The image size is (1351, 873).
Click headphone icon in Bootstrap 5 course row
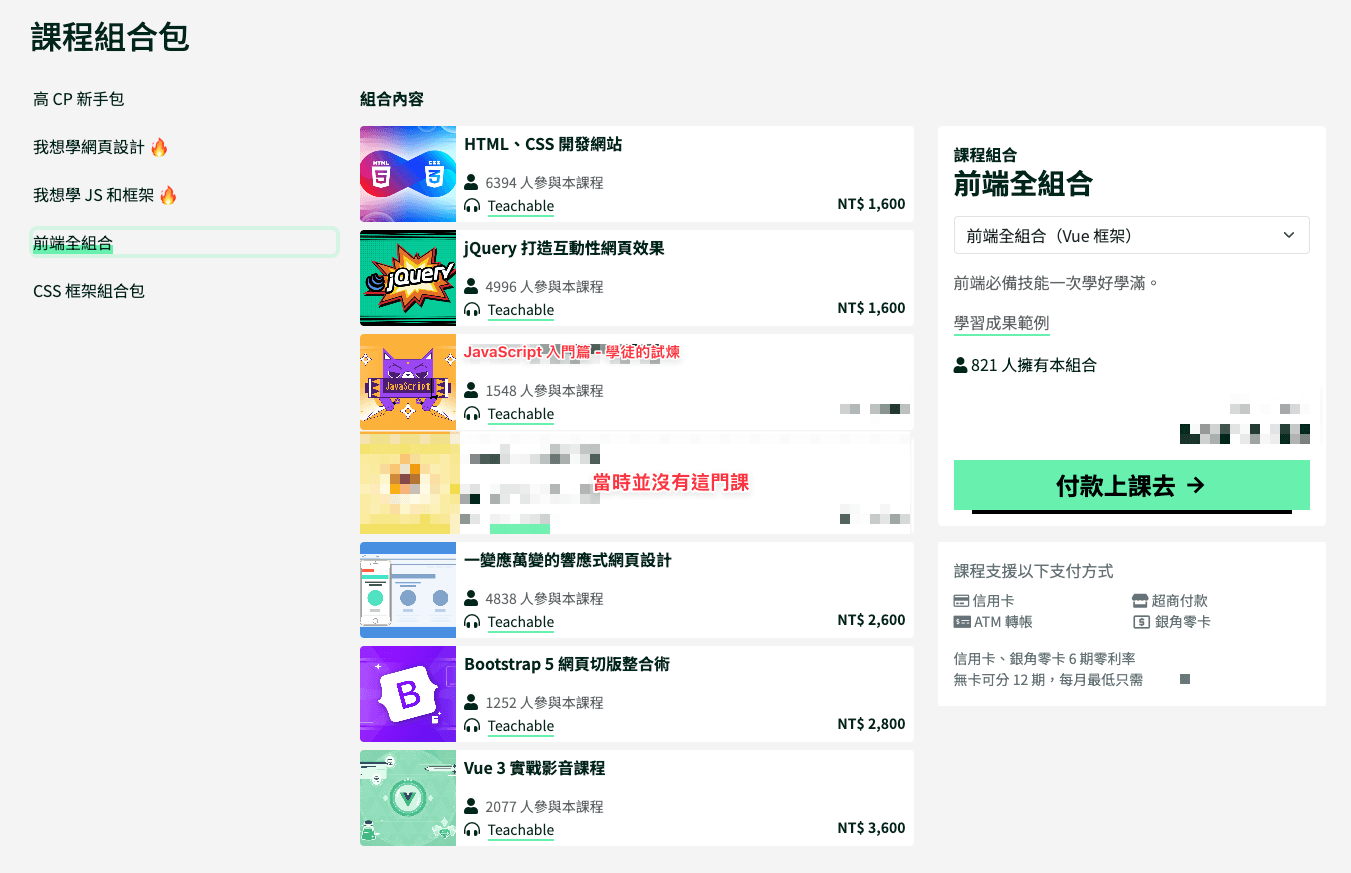point(472,726)
